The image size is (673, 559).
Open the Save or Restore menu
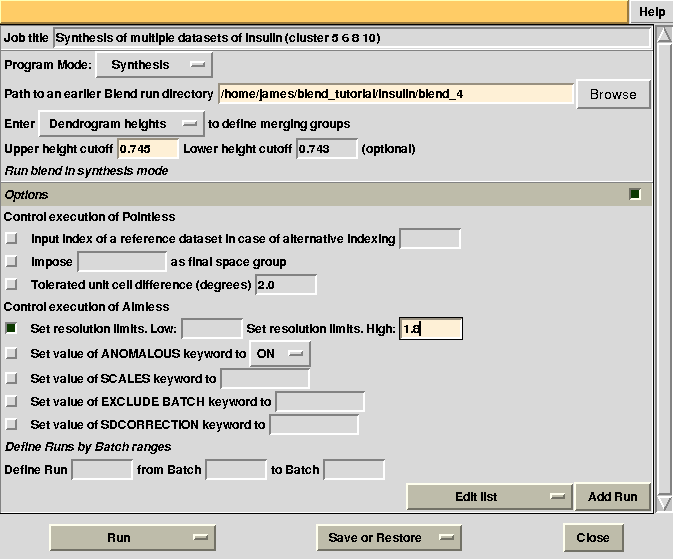pos(386,537)
